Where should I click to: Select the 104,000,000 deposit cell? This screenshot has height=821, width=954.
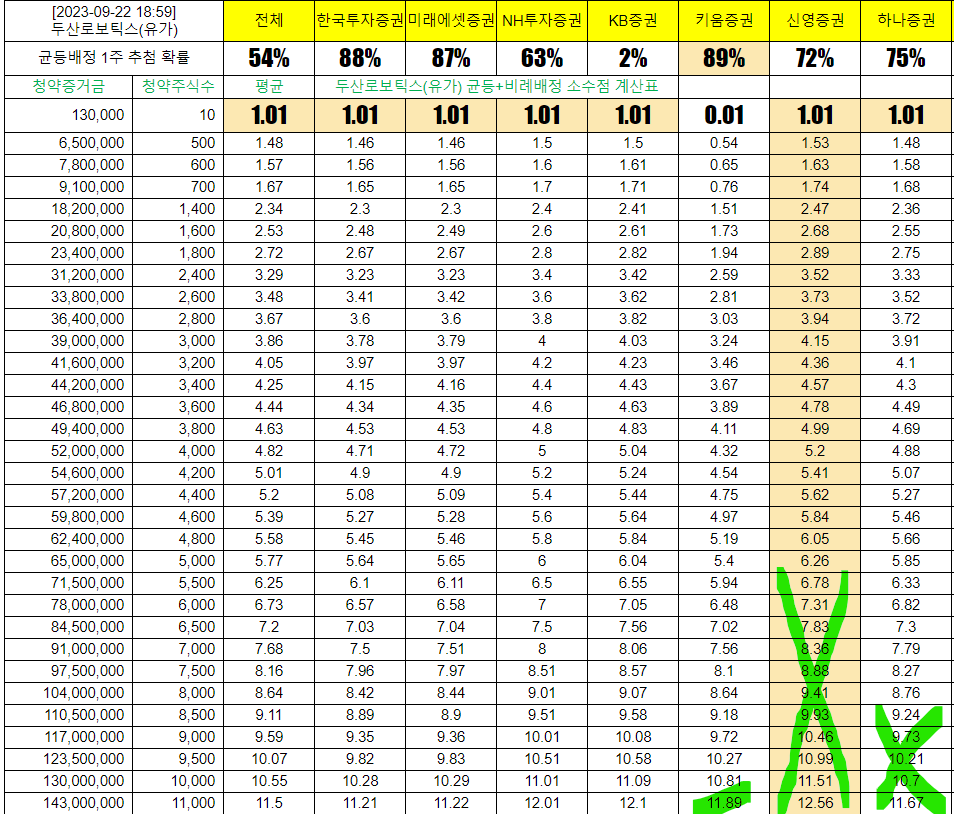[x=68, y=693]
